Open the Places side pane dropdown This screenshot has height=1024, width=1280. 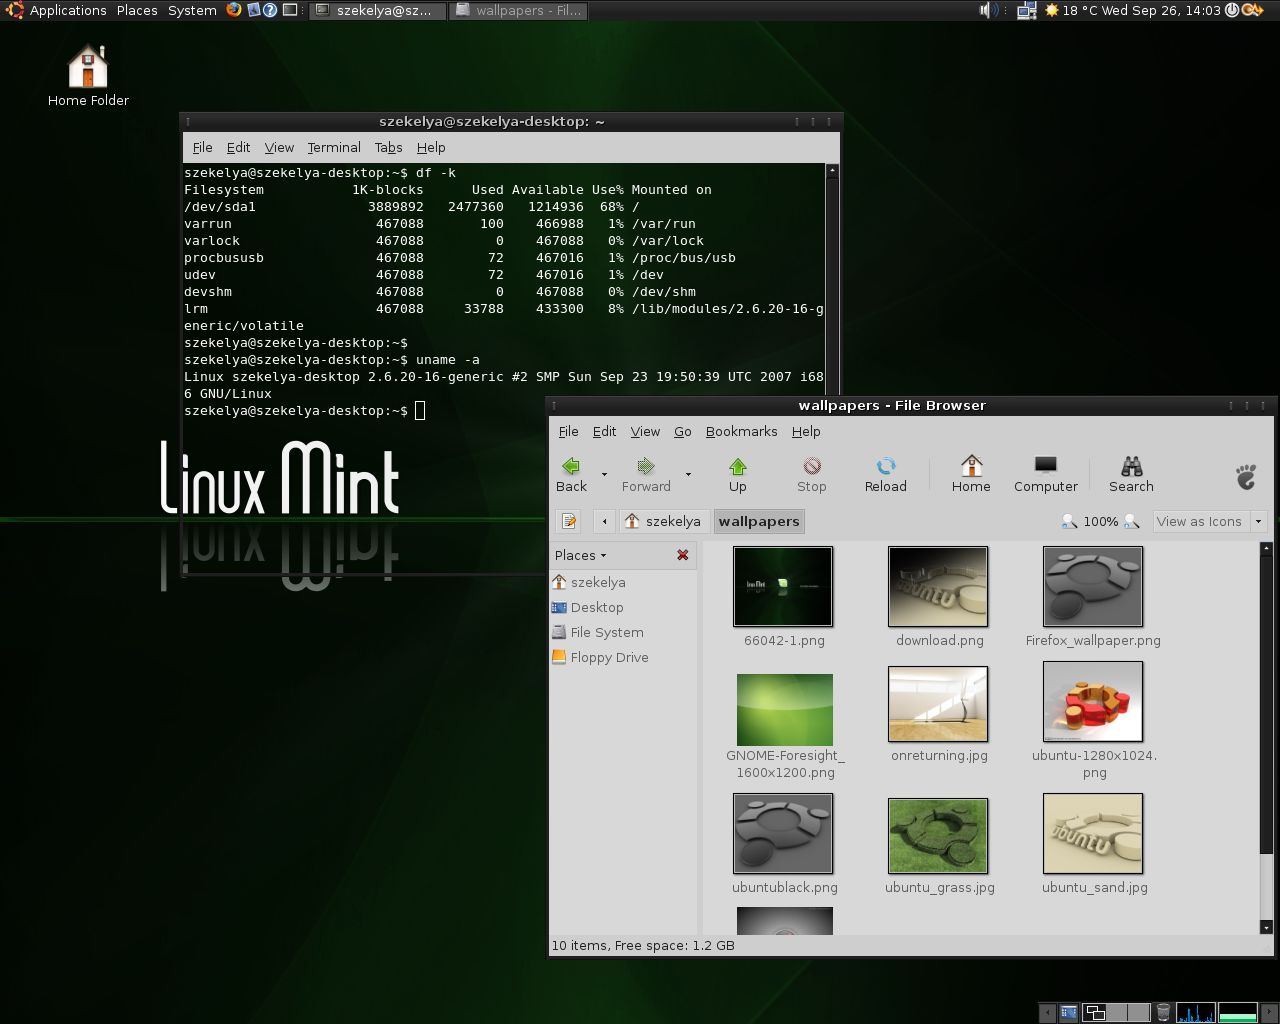tap(580, 555)
